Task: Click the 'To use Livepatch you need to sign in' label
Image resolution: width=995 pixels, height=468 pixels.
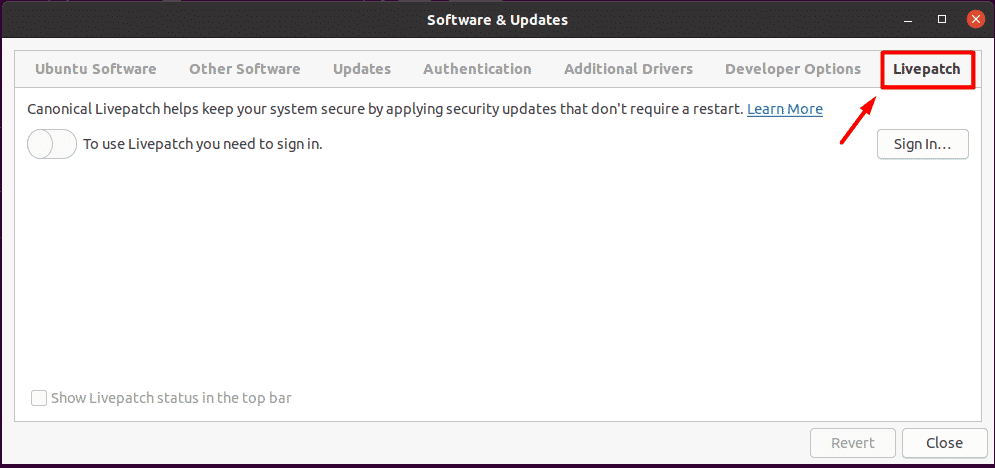Action: 203,144
